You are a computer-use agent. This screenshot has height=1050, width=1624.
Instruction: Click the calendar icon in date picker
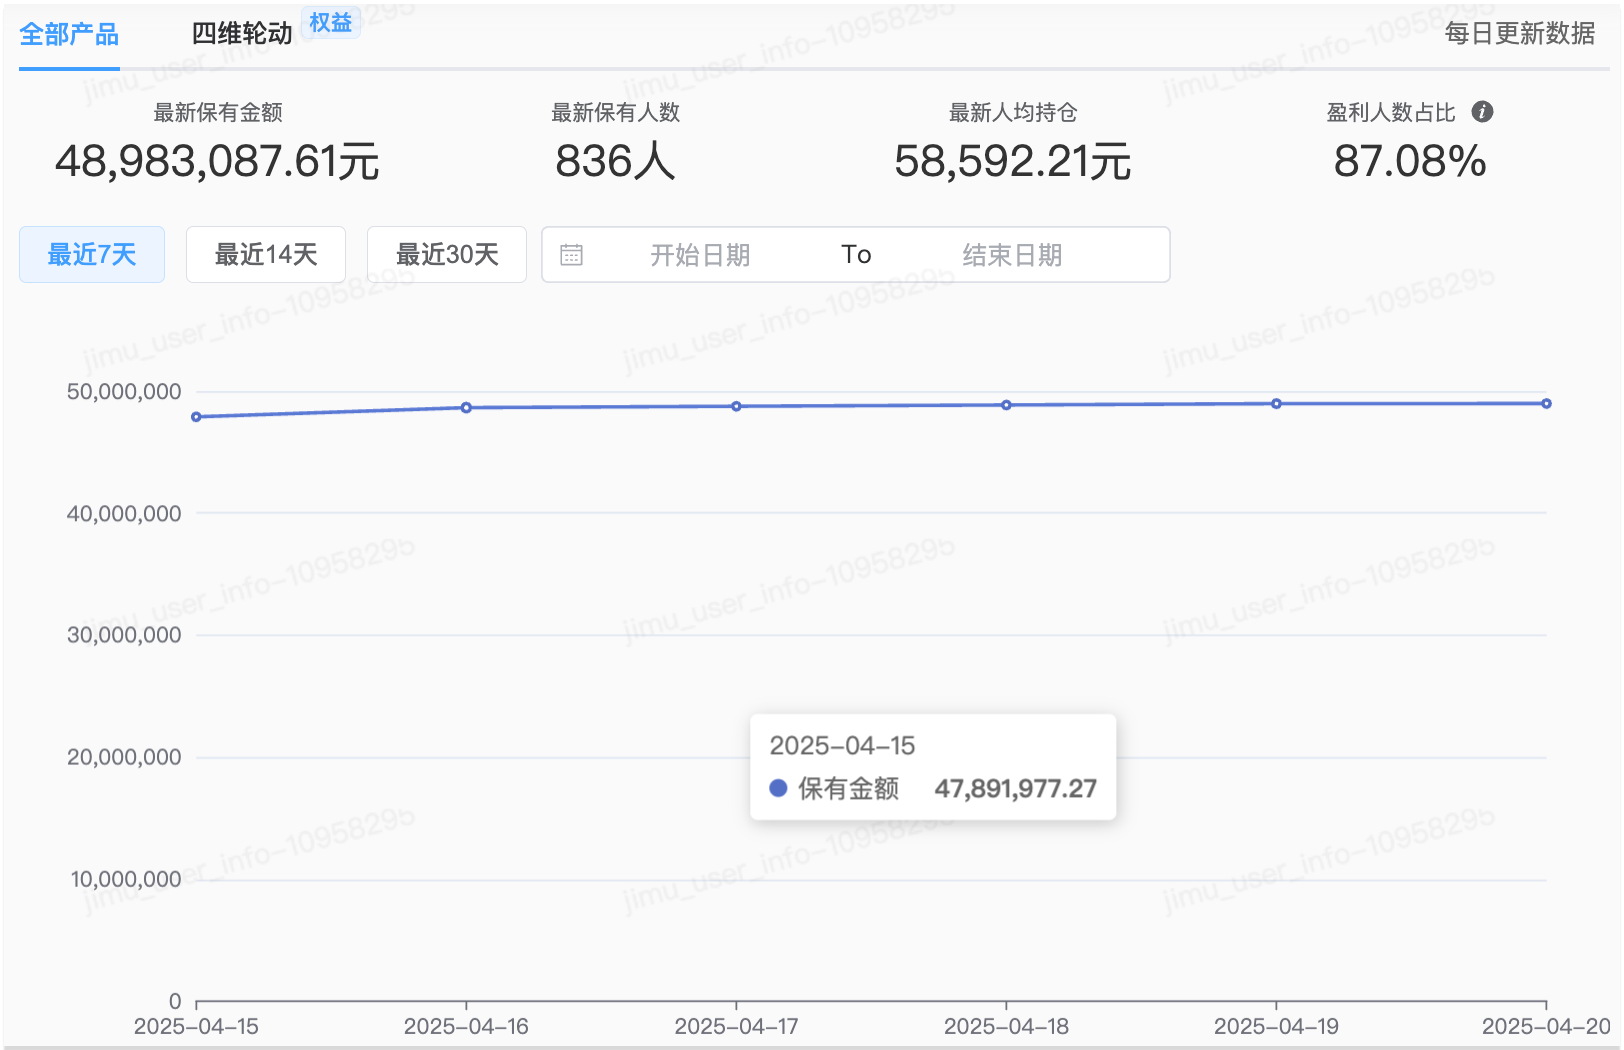[x=572, y=255]
